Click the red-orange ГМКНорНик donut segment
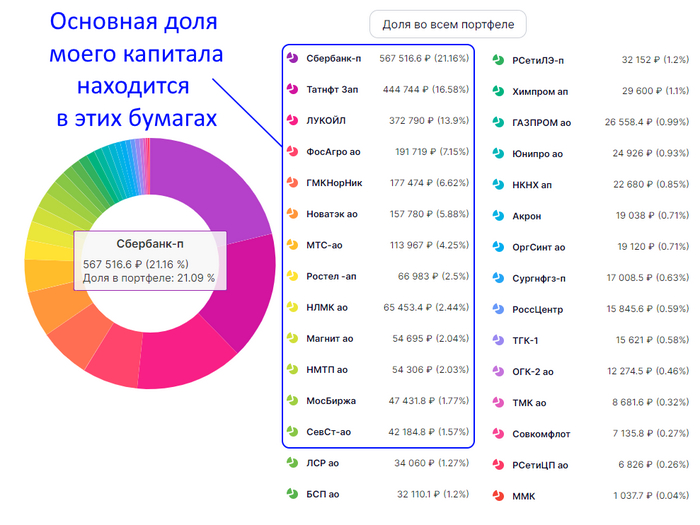700x525 pixels. (79, 335)
